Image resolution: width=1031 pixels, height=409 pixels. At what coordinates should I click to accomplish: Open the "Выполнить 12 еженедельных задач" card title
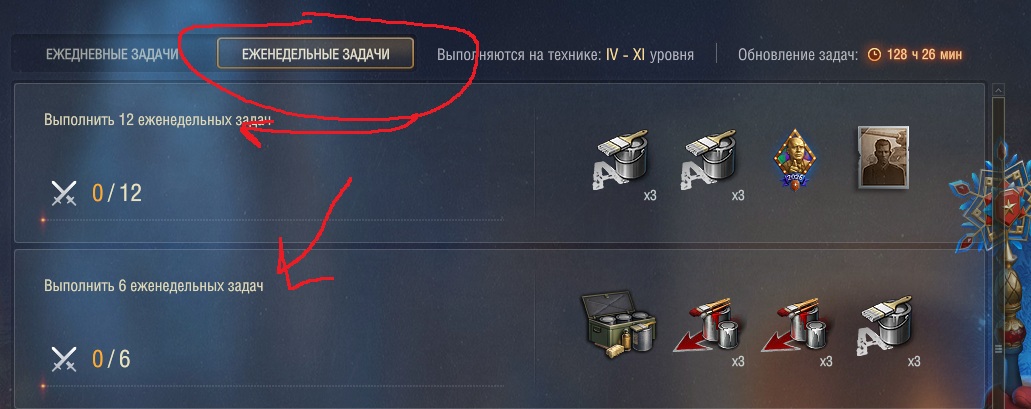[x=158, y=120]
